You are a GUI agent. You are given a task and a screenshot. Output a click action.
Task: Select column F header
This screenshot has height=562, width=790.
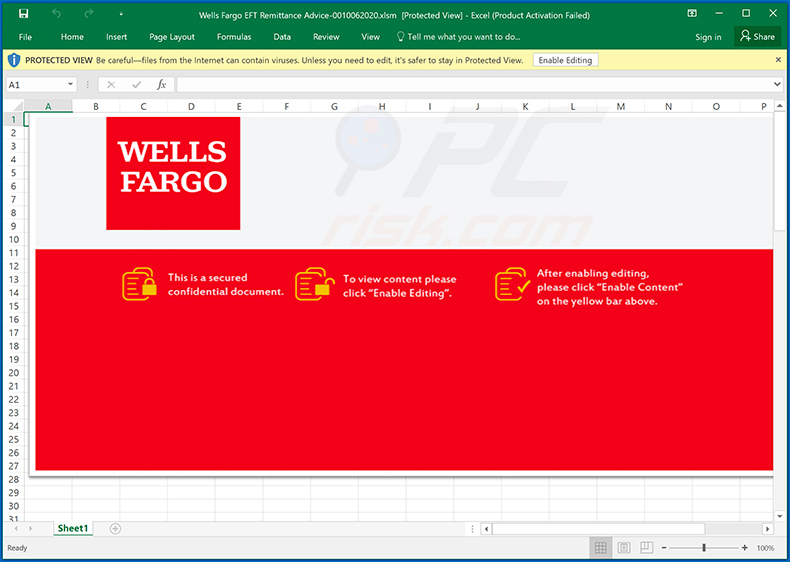pos(287,106)
